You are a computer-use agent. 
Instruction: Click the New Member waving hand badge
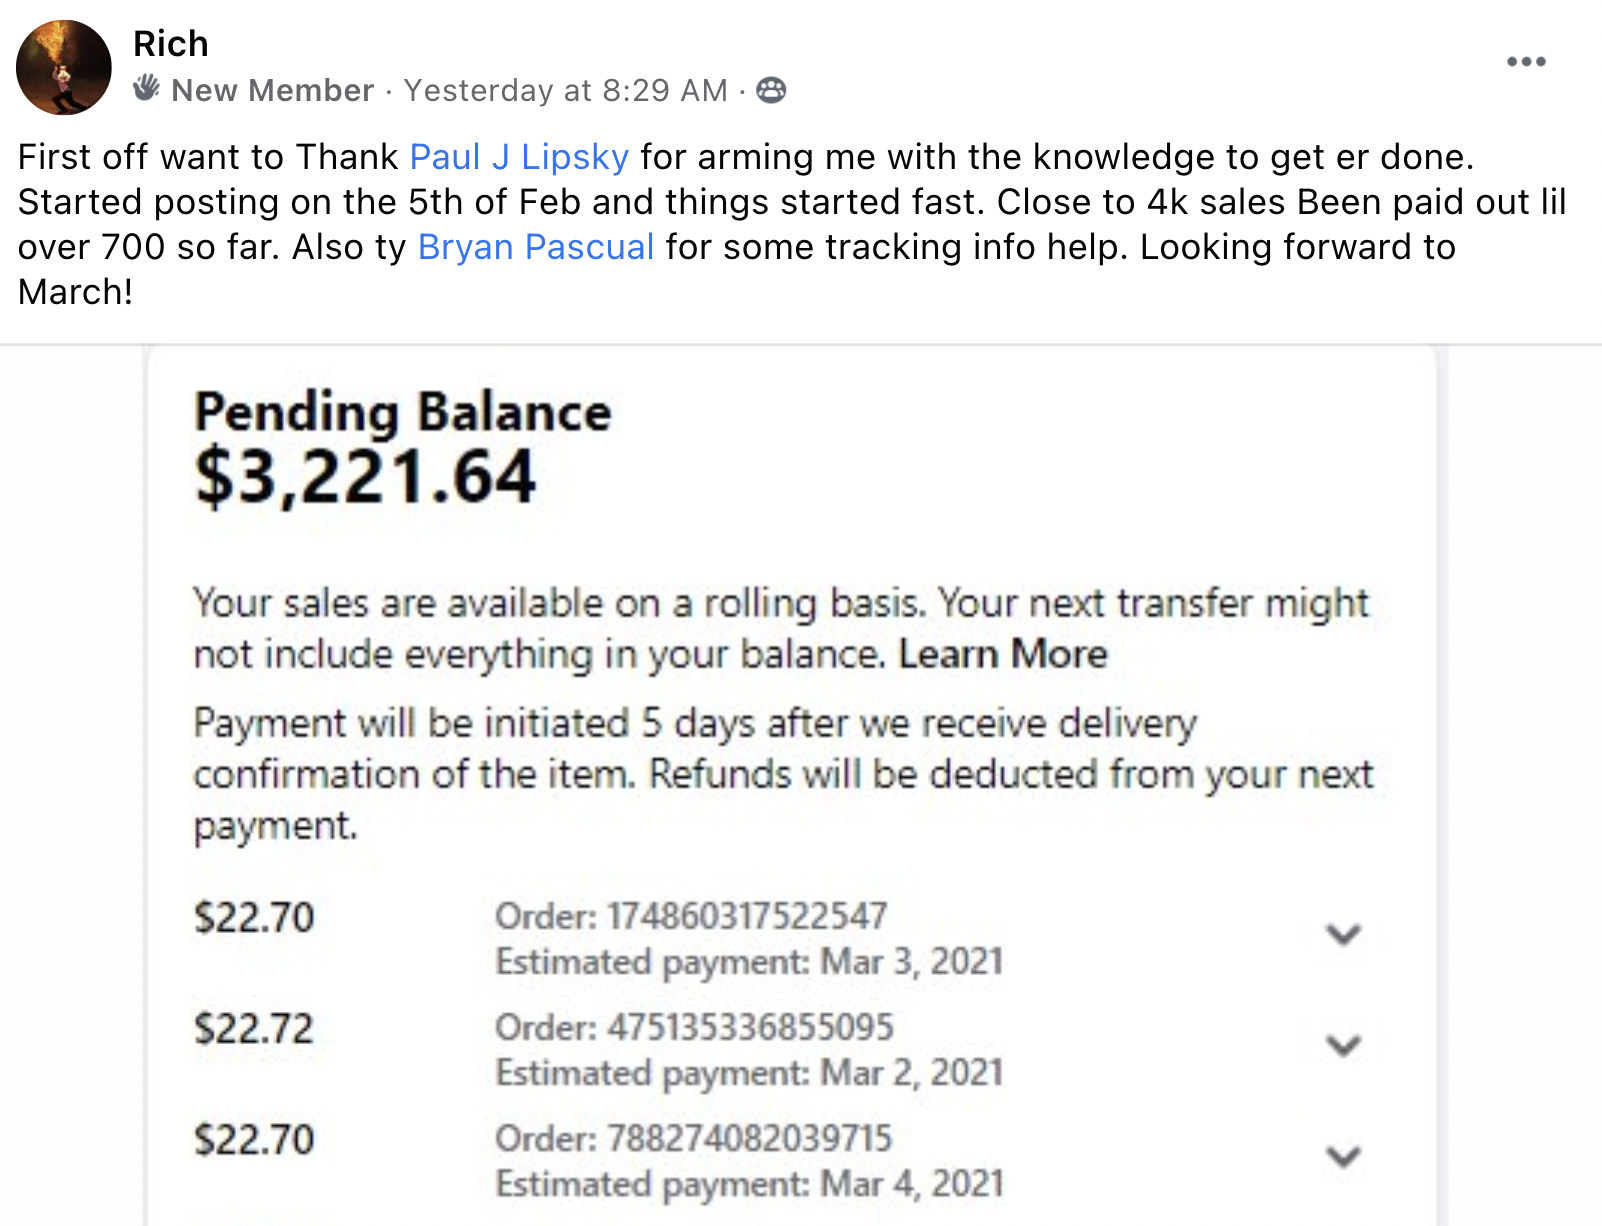click(146, 88)
